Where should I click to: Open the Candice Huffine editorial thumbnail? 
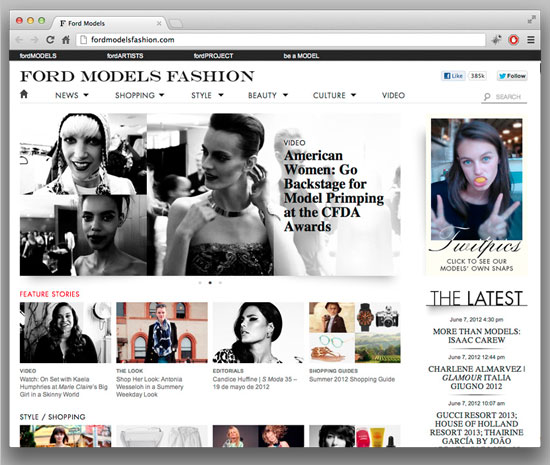coord(258,332)
